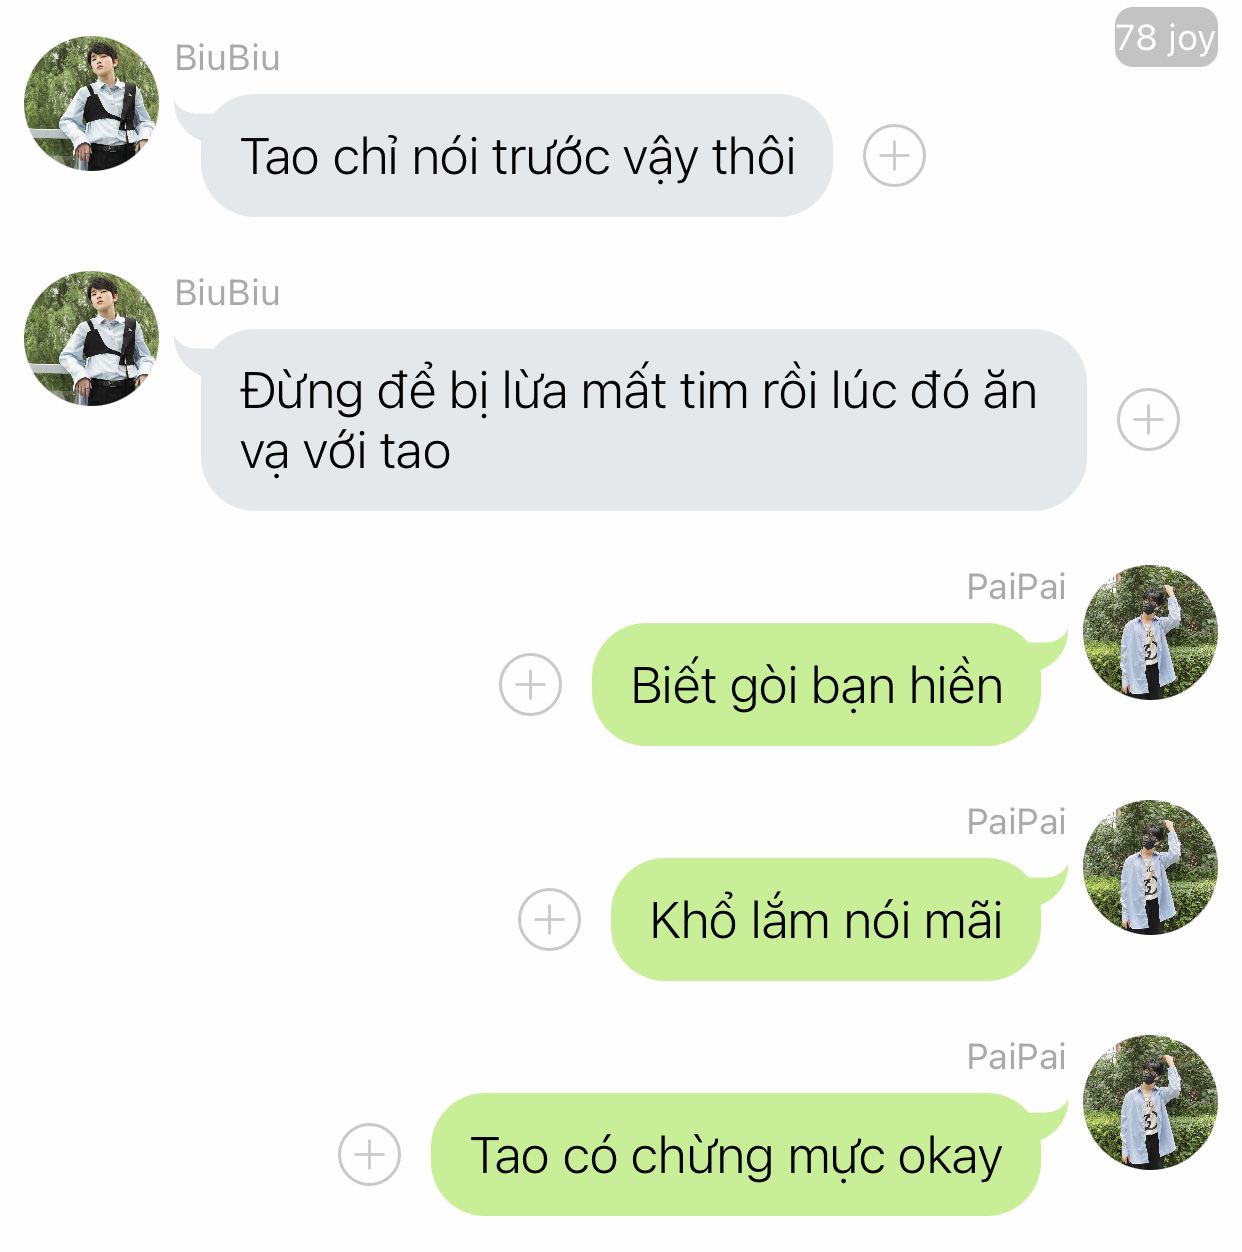The image size is (1242, 1252).
Task: Tap plus icon beside "Khổ lắm nói mãi"
Action: click(x=549, y=920)
